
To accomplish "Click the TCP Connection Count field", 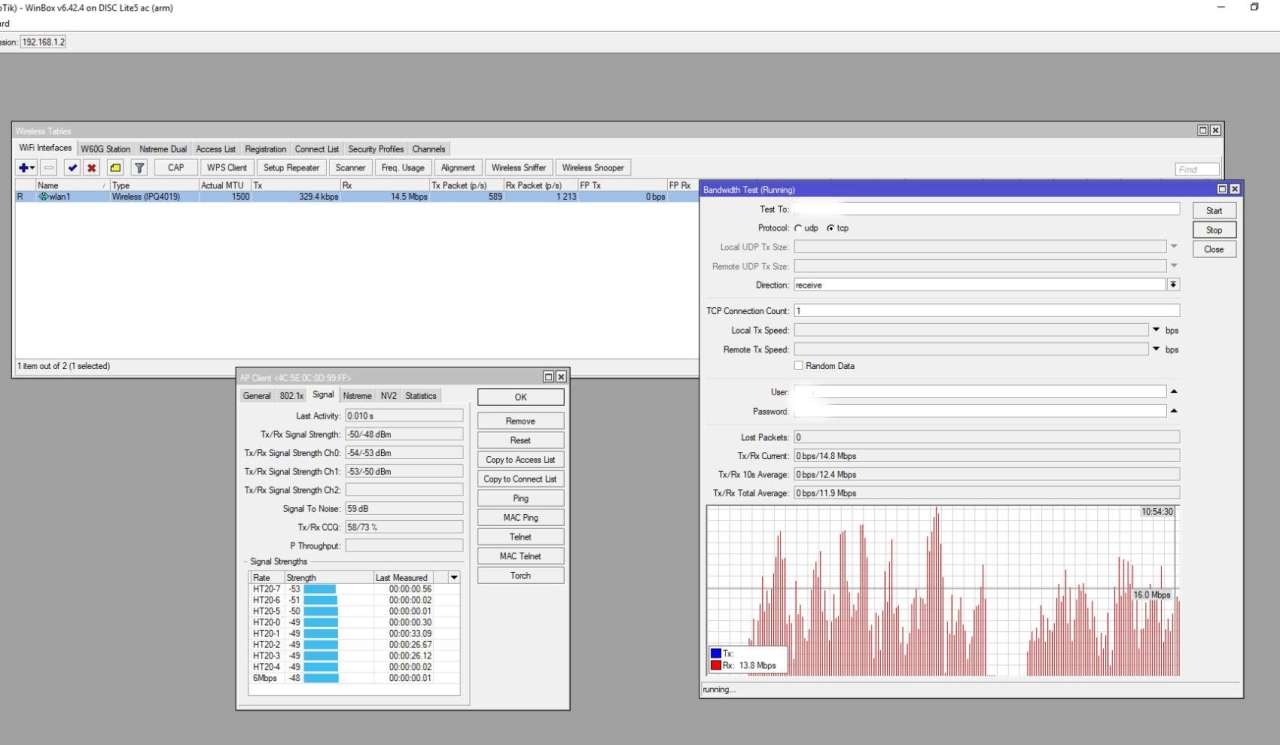I will [x=986, y=311].
